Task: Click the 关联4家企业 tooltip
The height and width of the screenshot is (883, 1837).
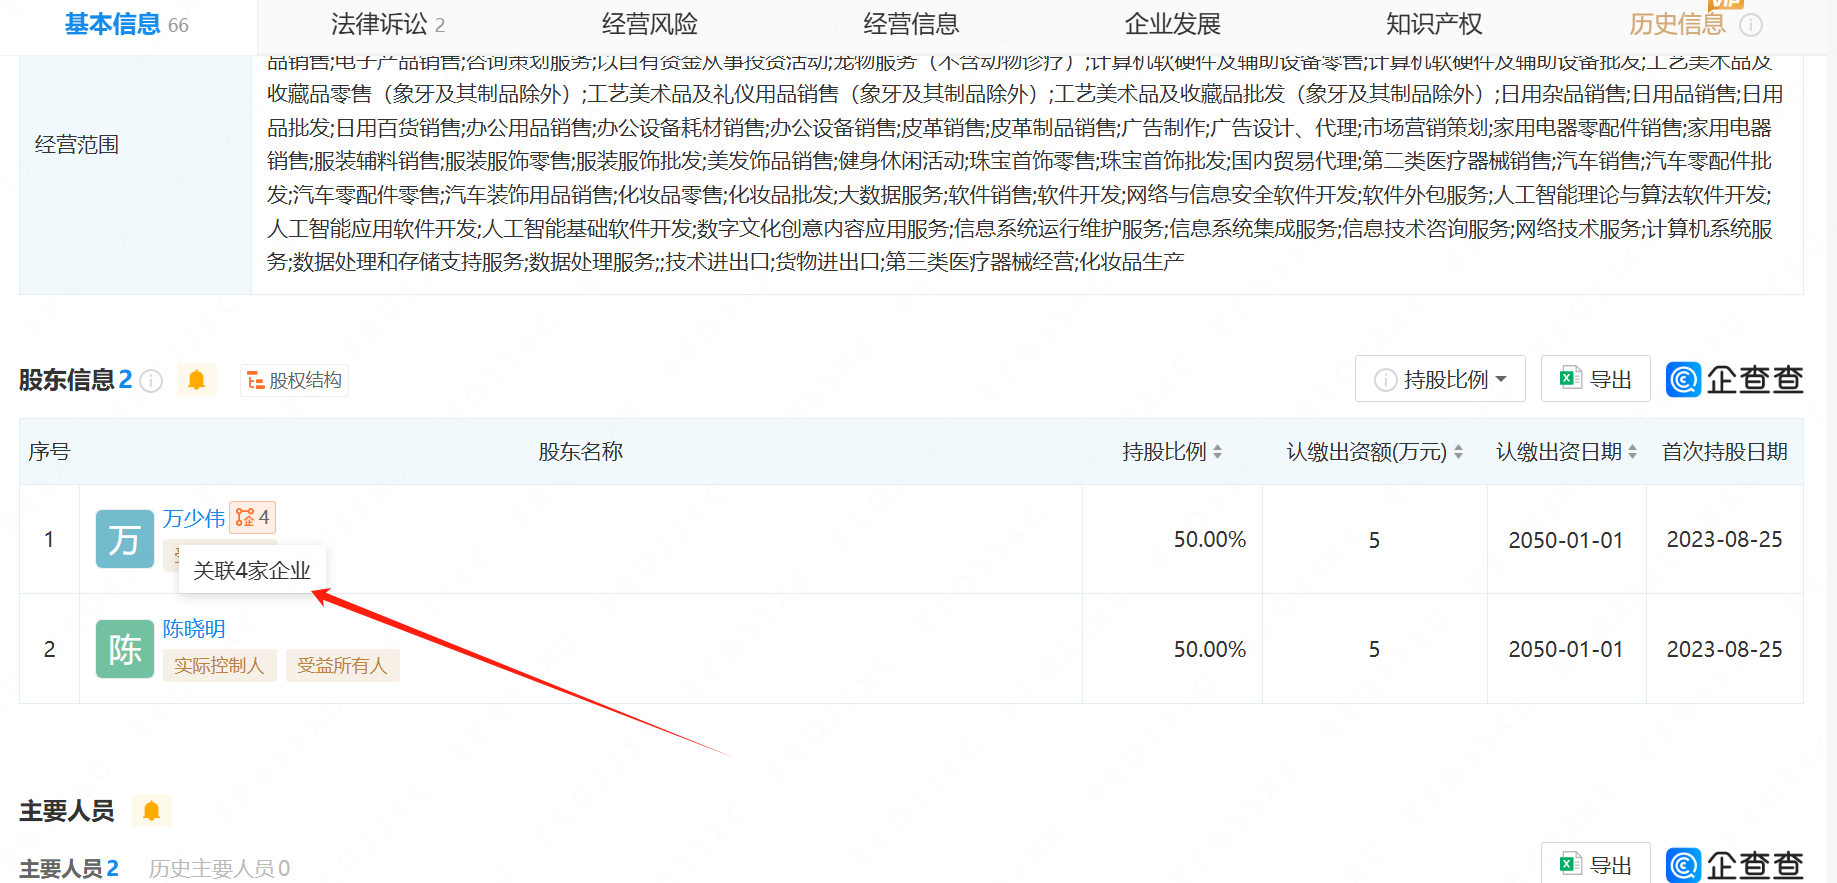Action: point(252,570)
